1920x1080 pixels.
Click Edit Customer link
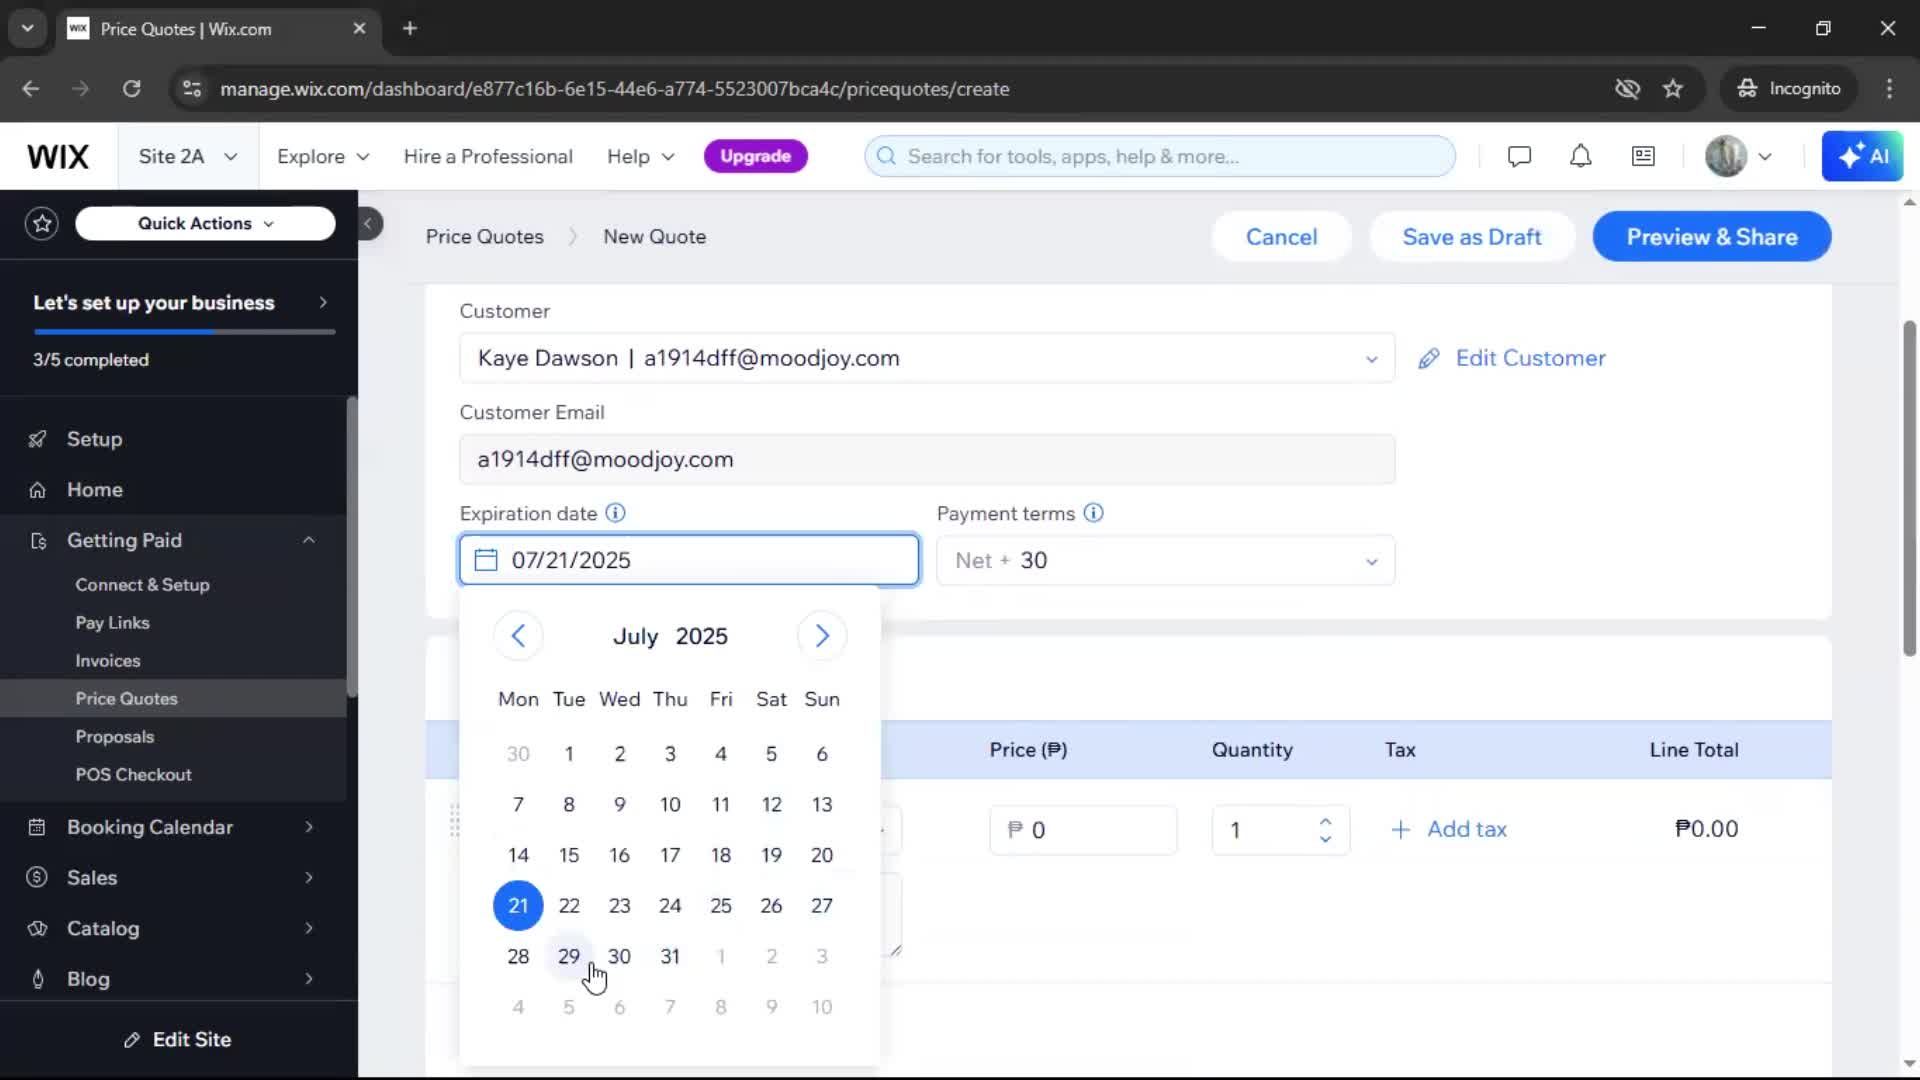[x=1530, y=358]
